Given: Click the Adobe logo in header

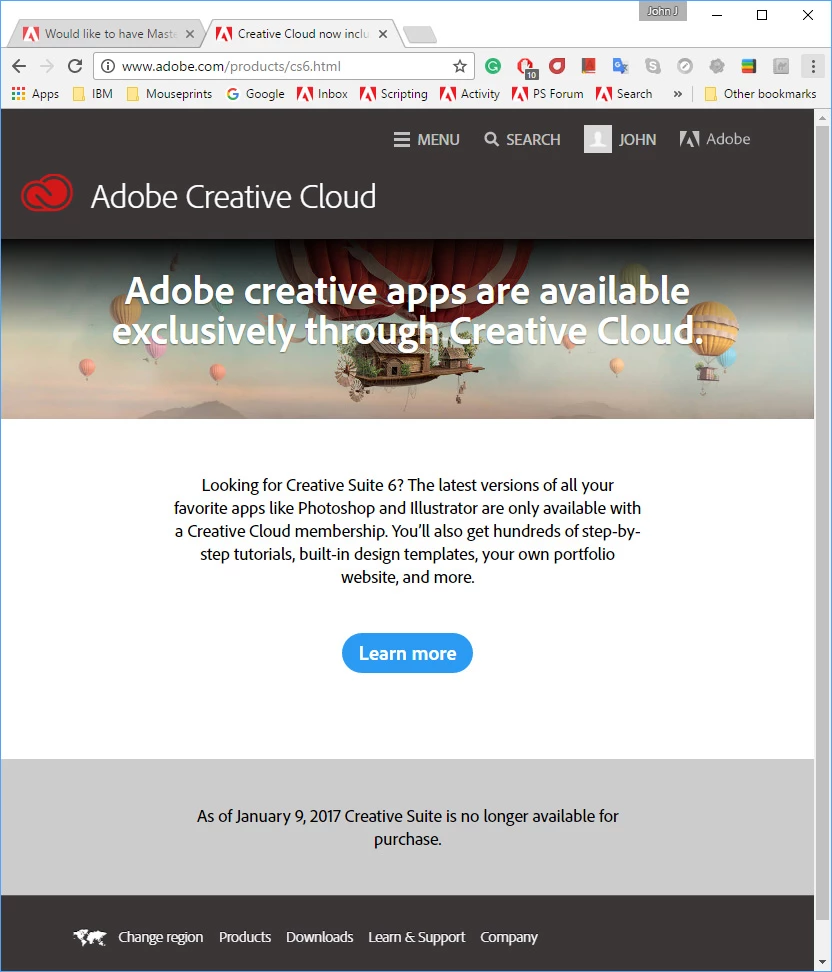Looking at the screenshot, I should coord(715,139).
